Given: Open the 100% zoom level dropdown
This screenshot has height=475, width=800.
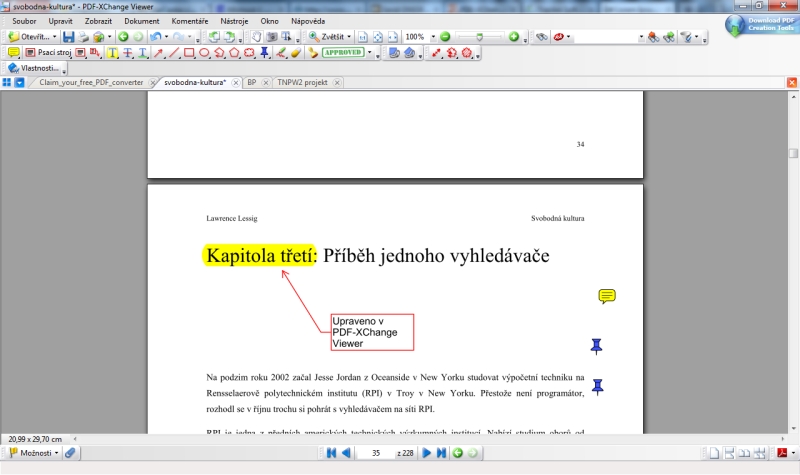Looking at the screenshot, I should [x=433, y=37].
